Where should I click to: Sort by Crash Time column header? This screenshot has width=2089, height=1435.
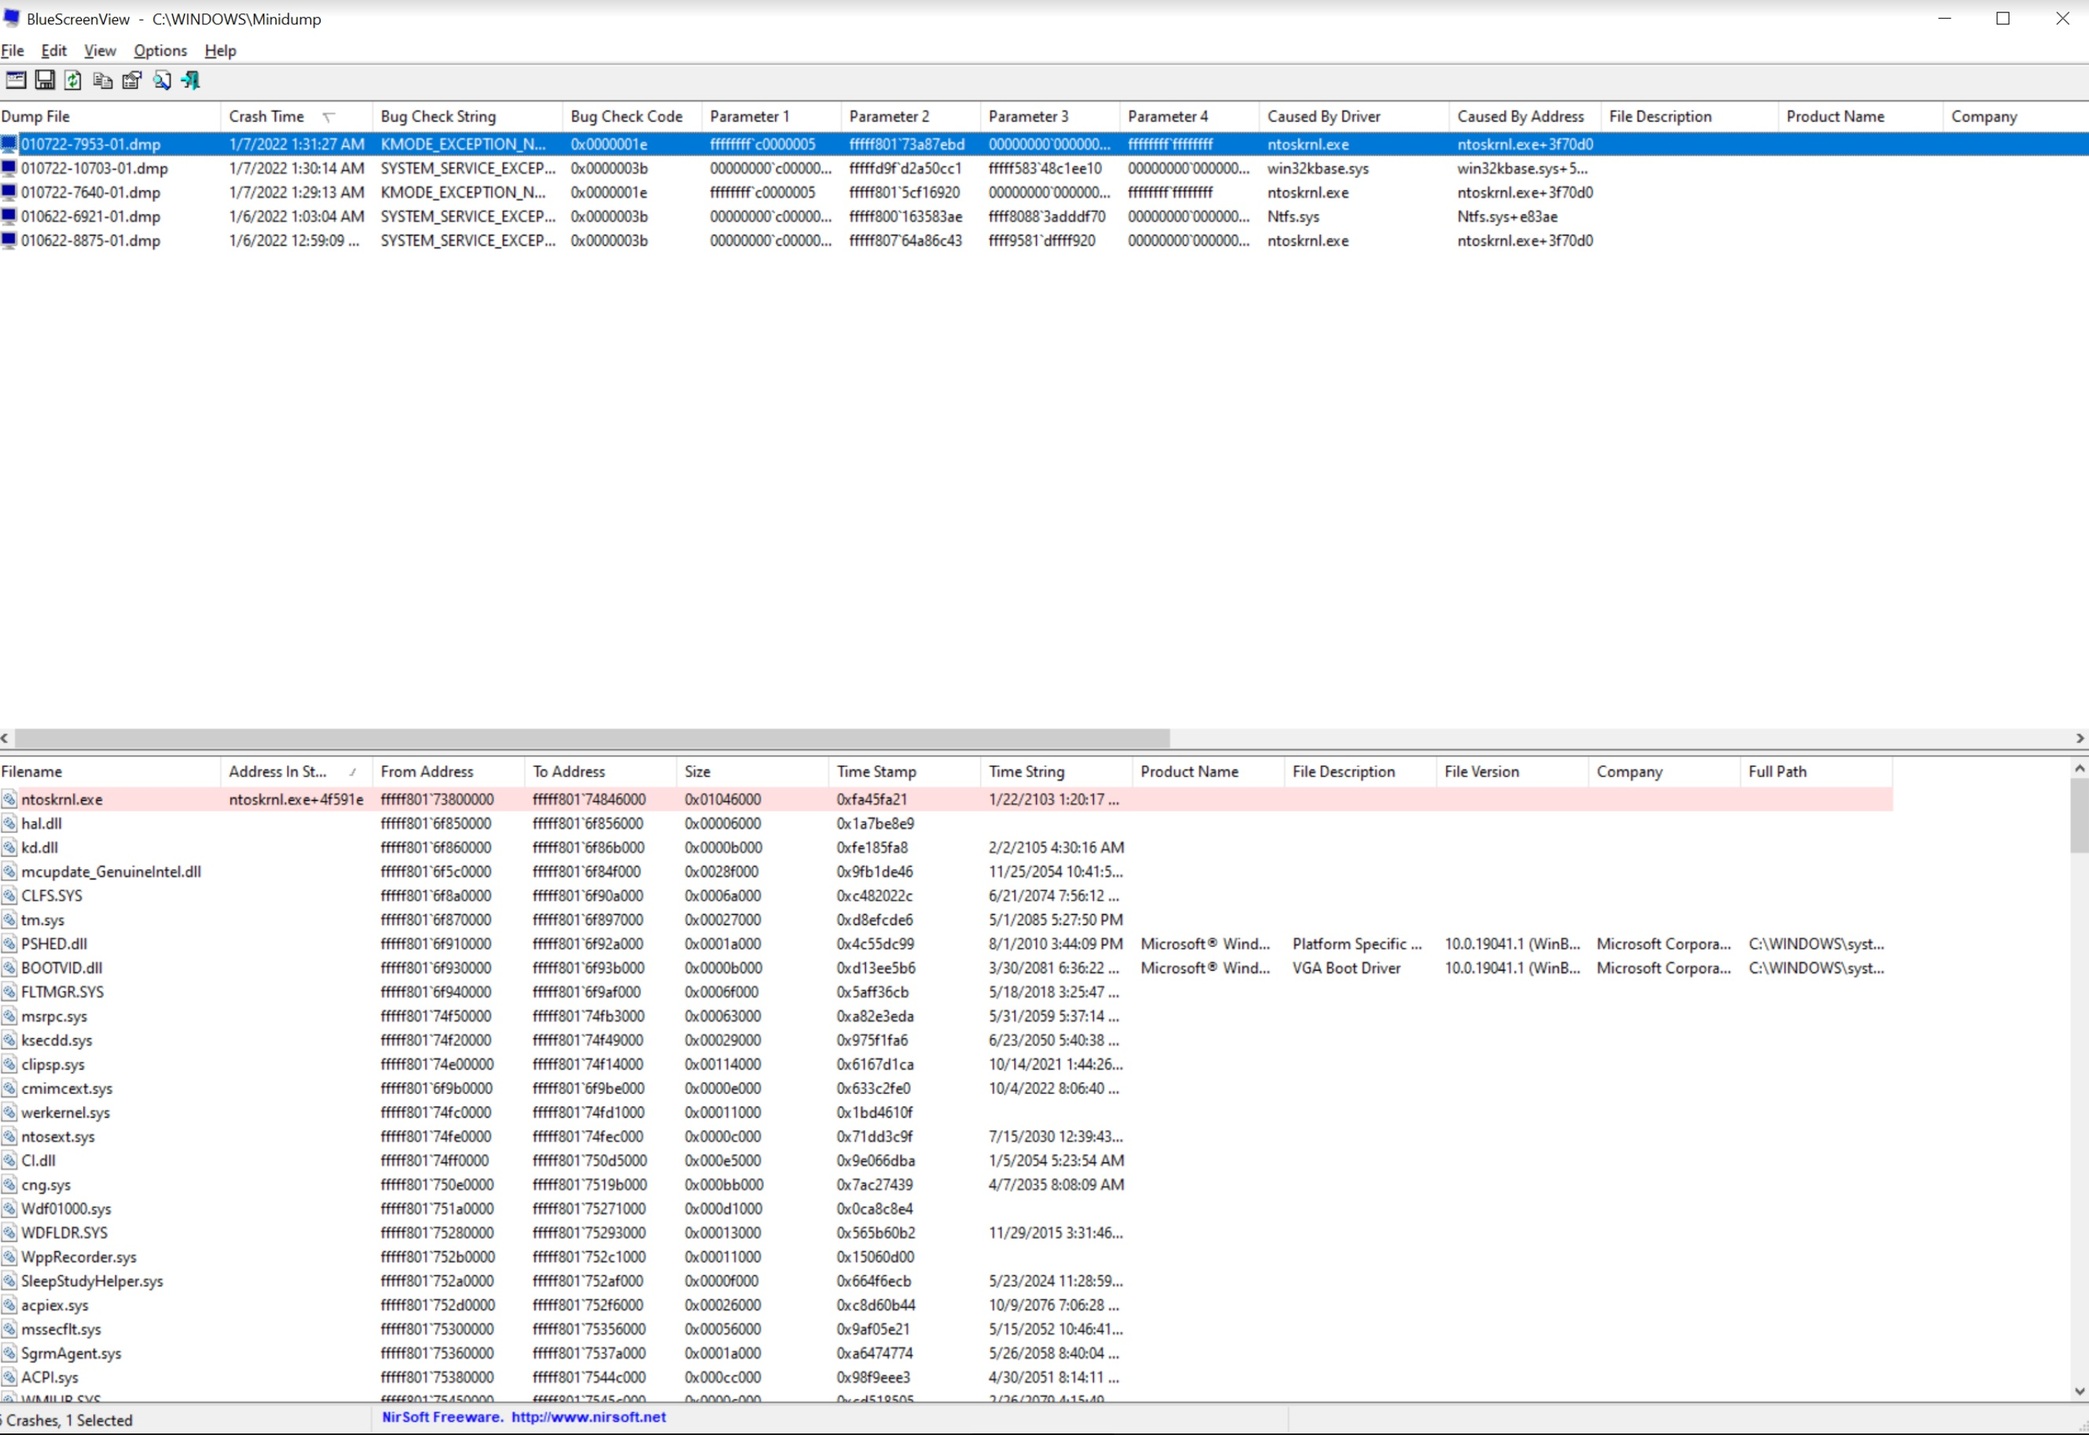pos(295,116)
